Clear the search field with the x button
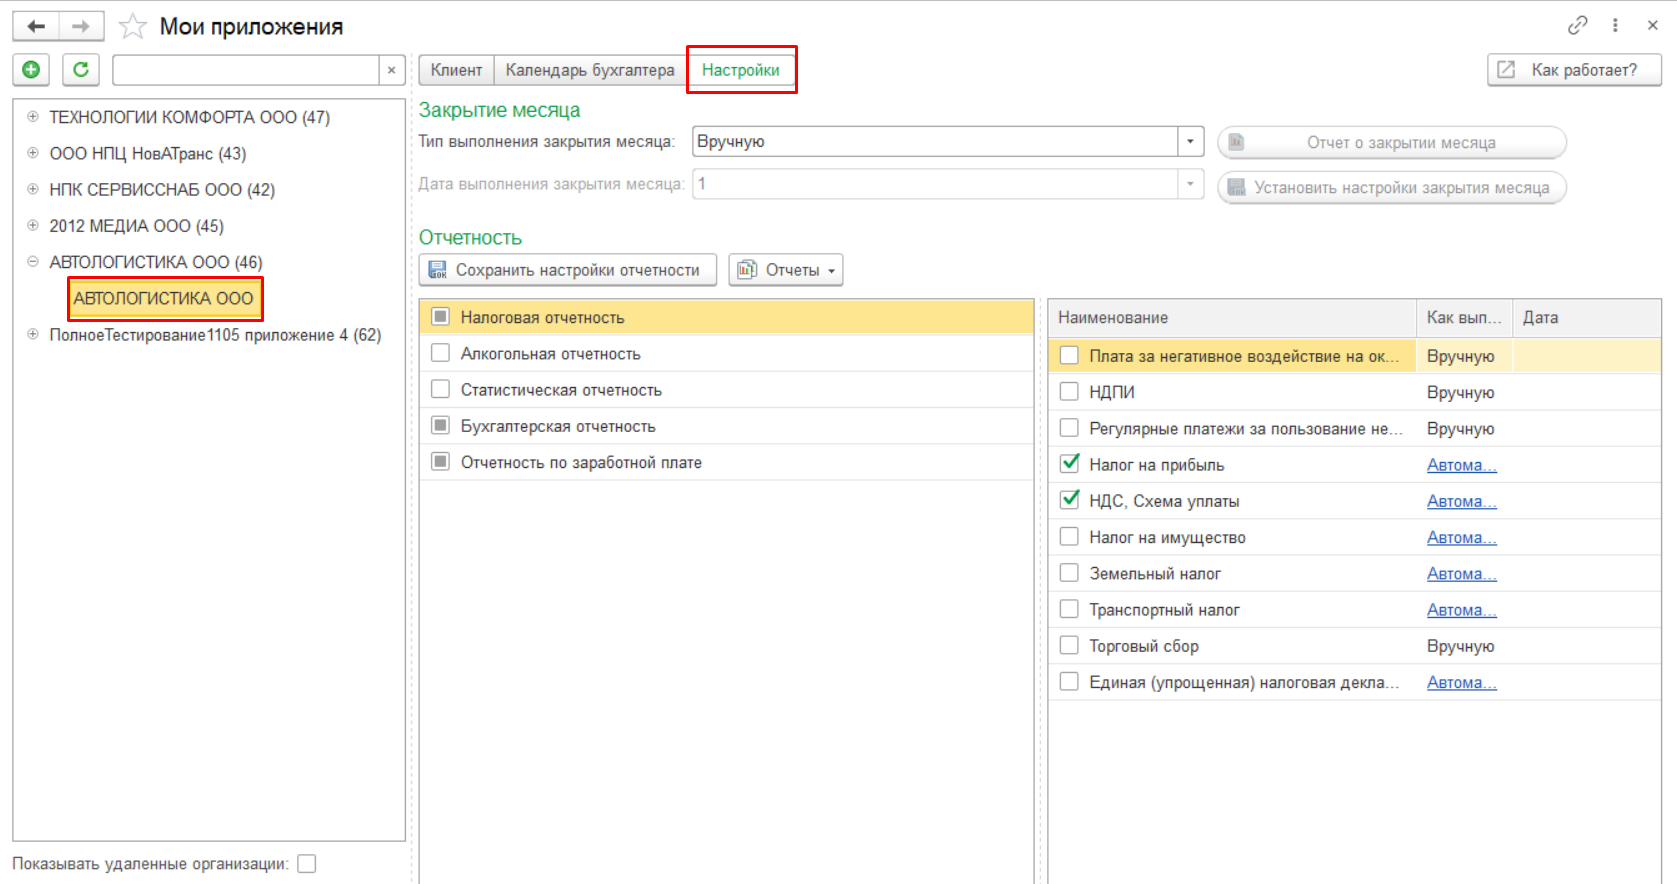This screenshot has width=1677, height=884. pyautogui.click(x=392, y=70)
